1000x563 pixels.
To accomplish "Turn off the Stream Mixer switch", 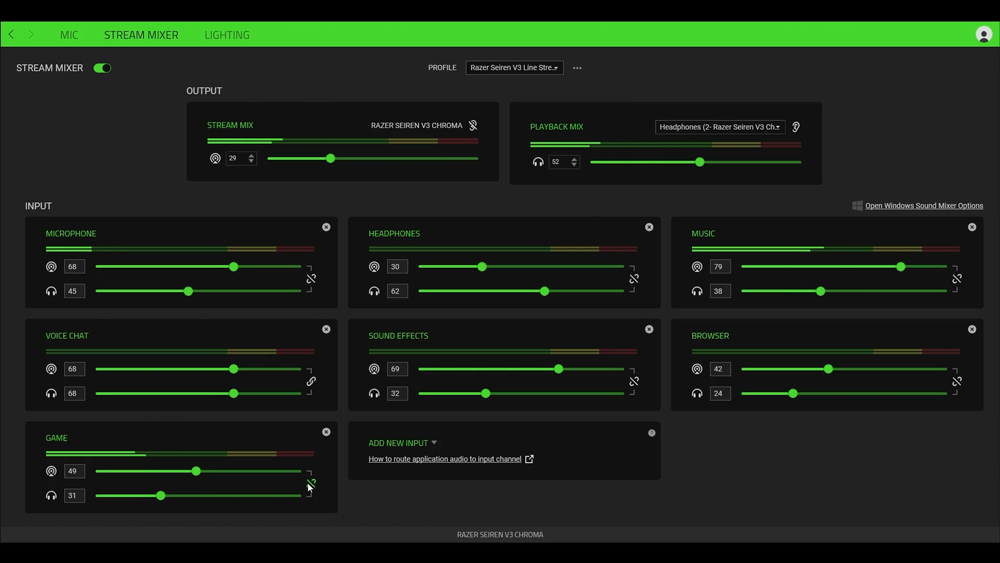I will [x=102, y=68].
